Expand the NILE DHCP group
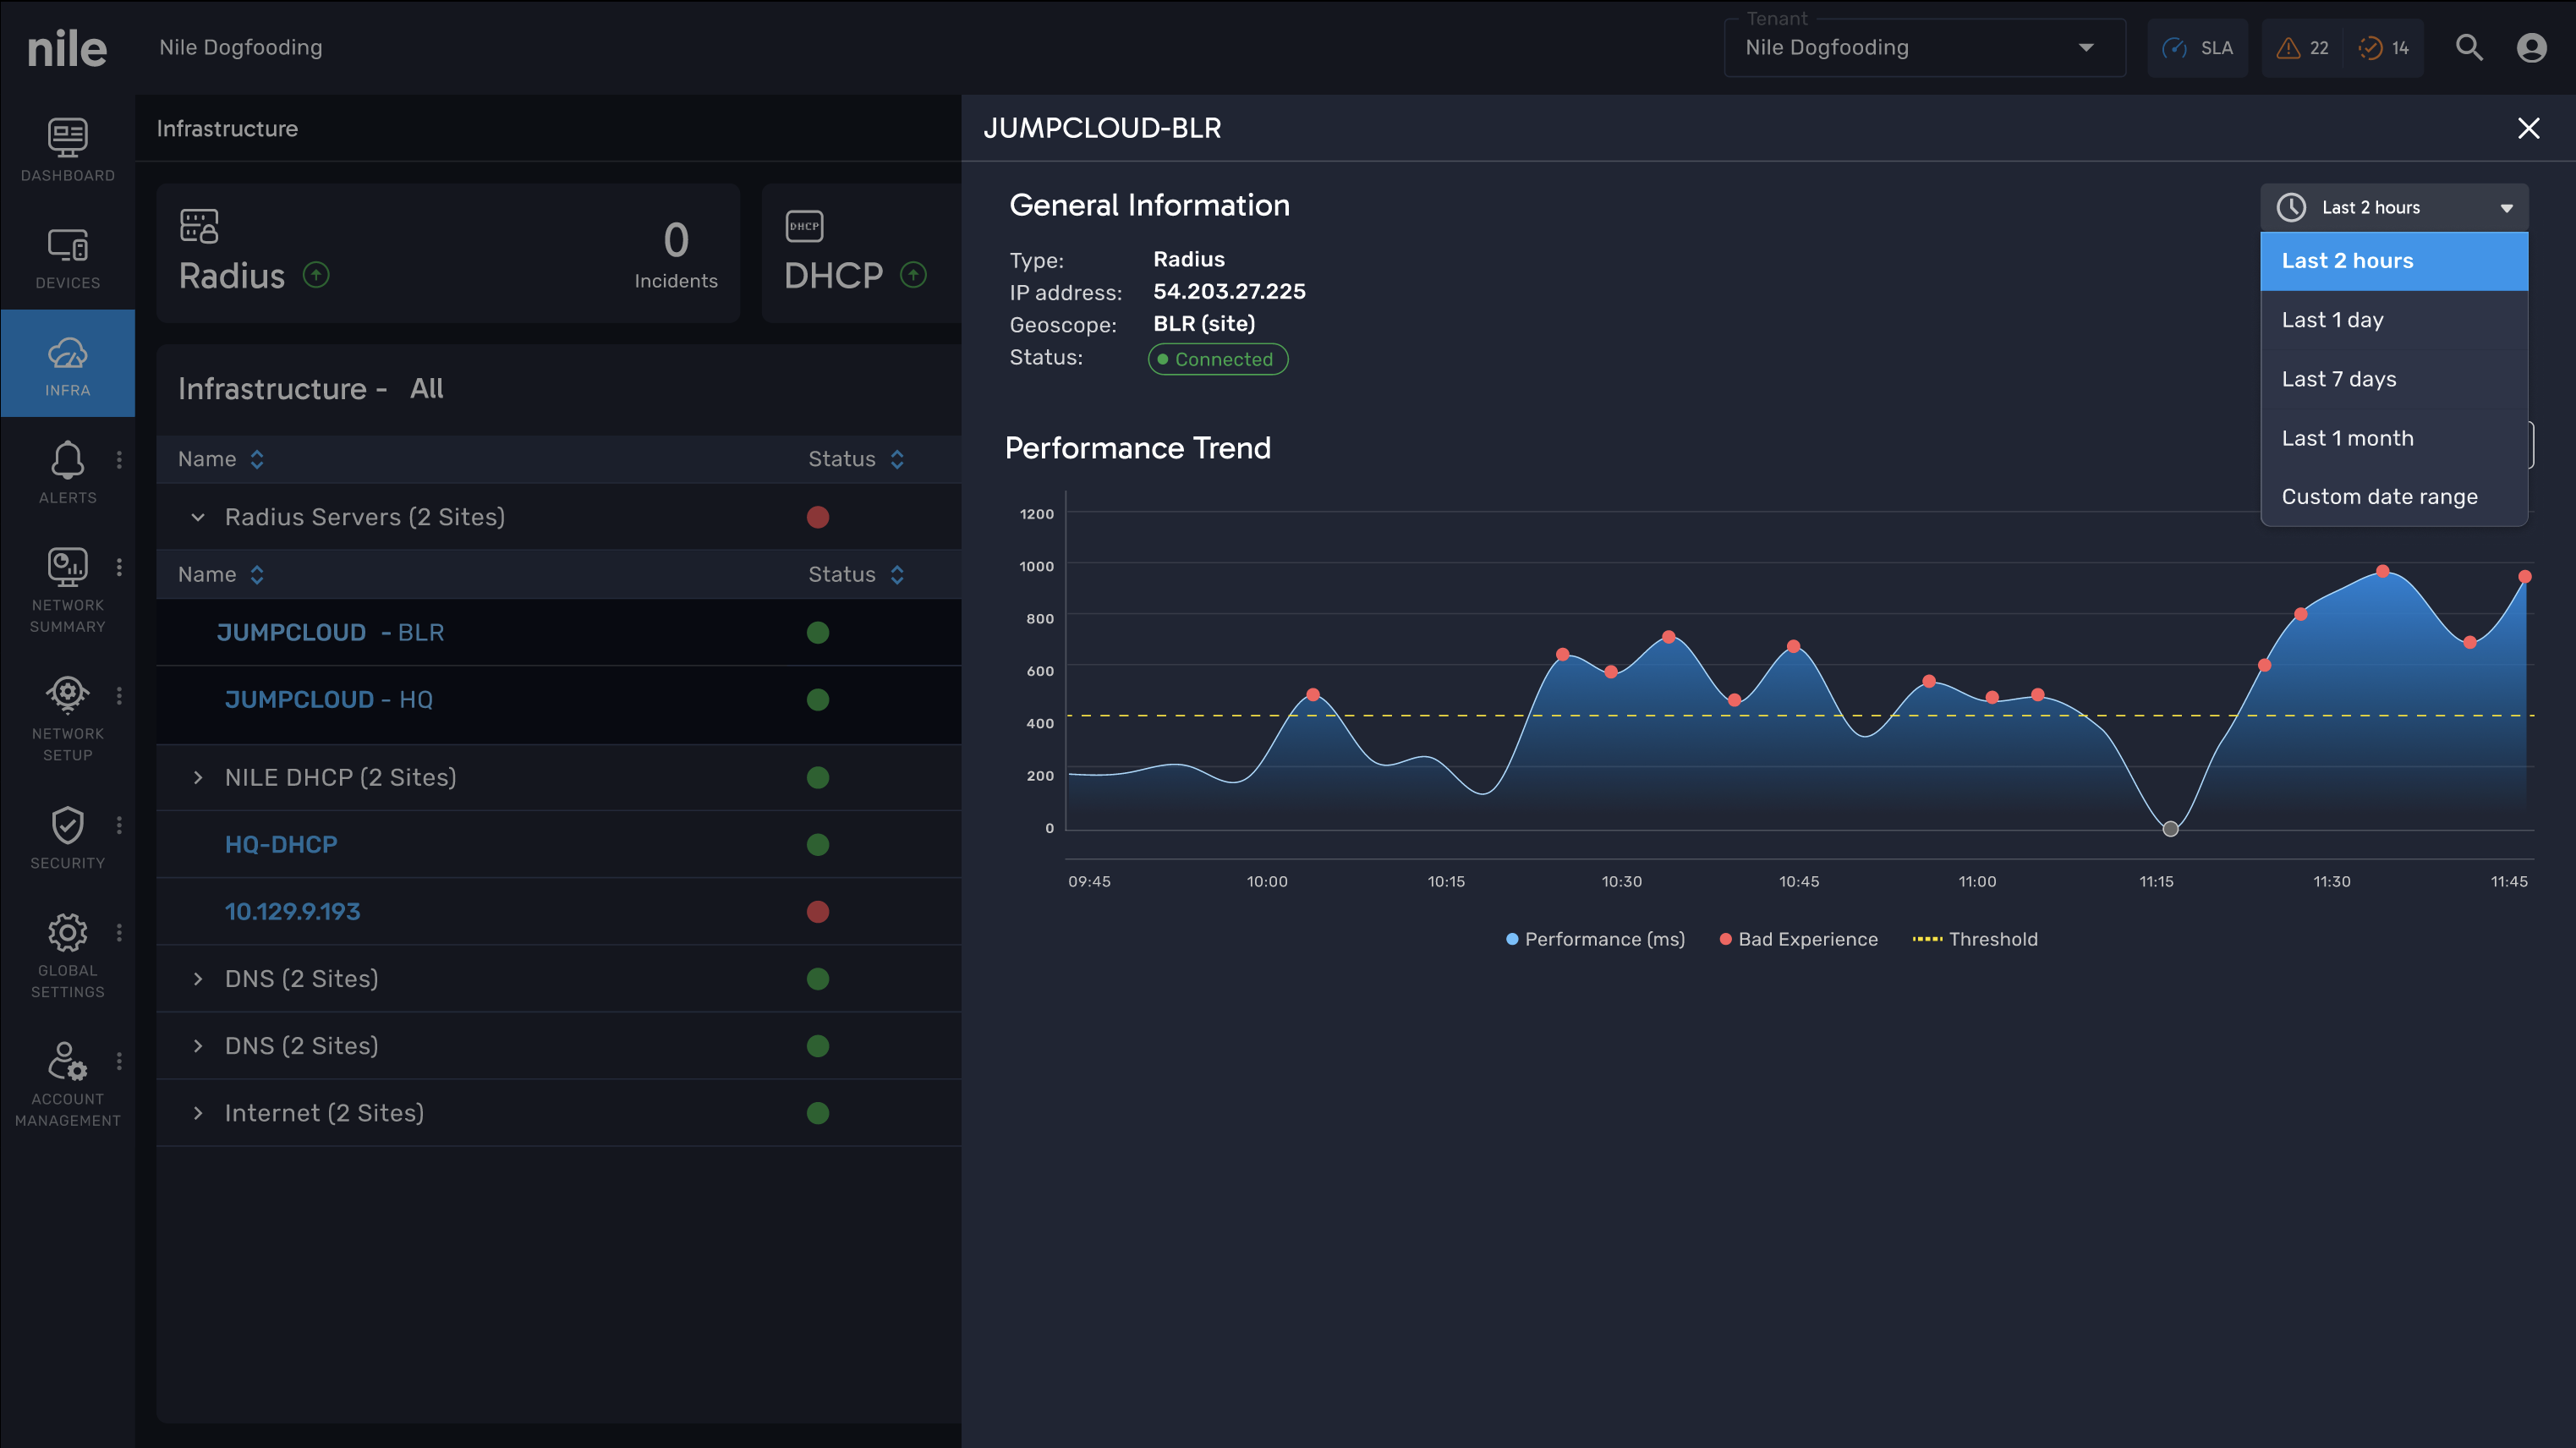The height and width of the screenshot is (1448, 2576). [x=198, y=777]
